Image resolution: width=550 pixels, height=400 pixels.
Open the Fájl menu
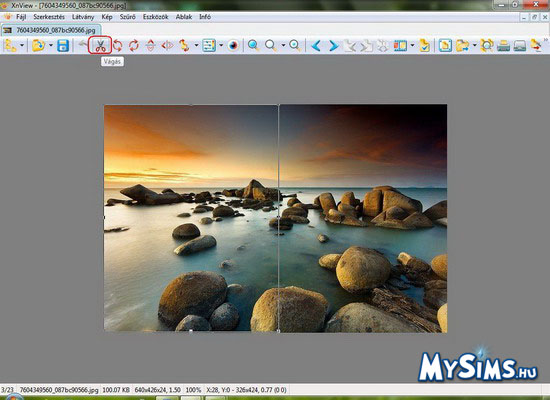21,17
